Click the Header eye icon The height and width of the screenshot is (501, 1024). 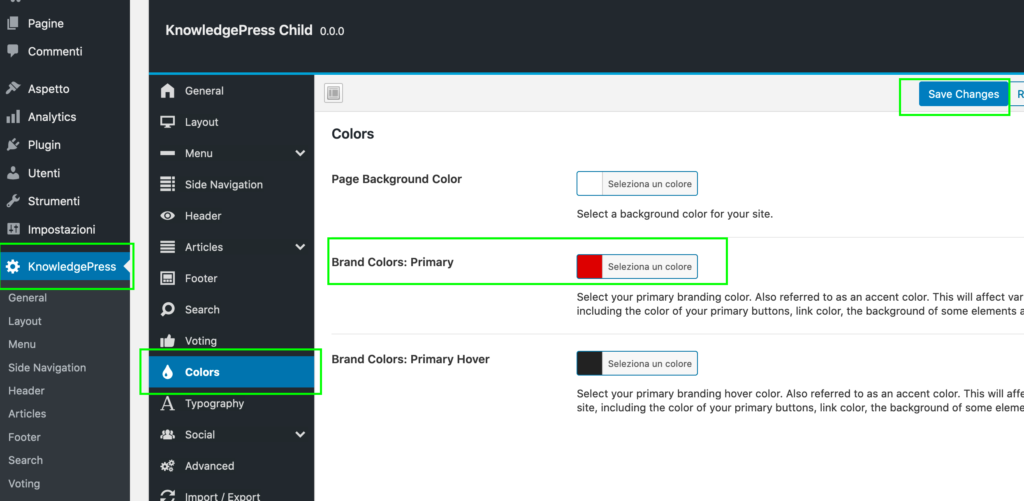(x=168, y=216)
